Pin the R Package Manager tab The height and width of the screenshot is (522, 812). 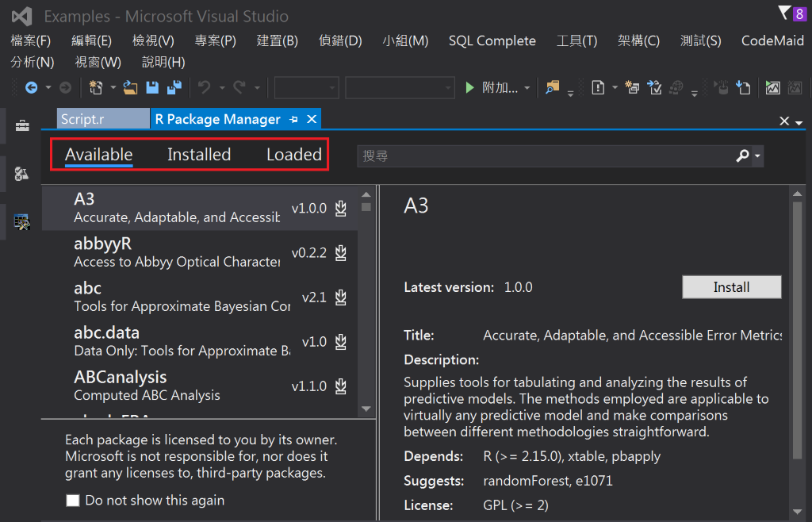click(294, 120)
